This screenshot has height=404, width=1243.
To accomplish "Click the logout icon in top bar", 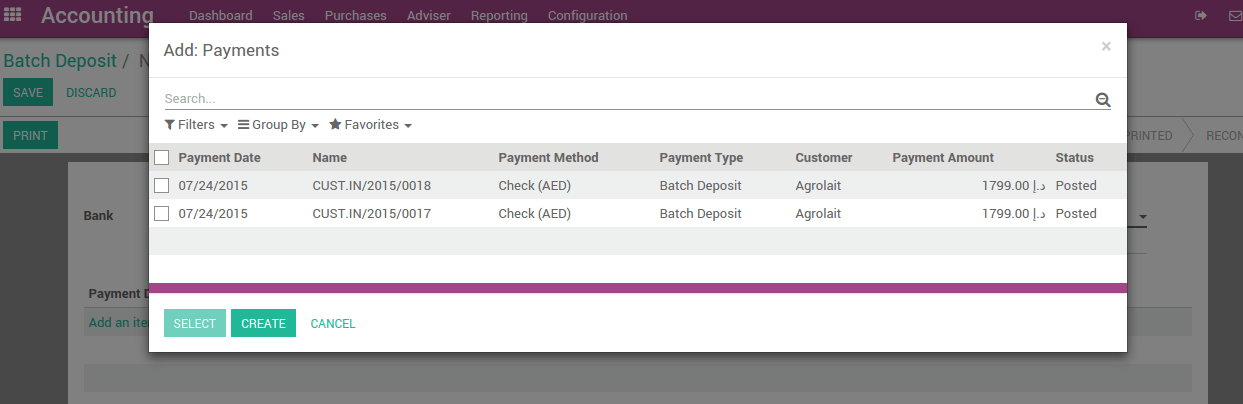I will 1201,16.
